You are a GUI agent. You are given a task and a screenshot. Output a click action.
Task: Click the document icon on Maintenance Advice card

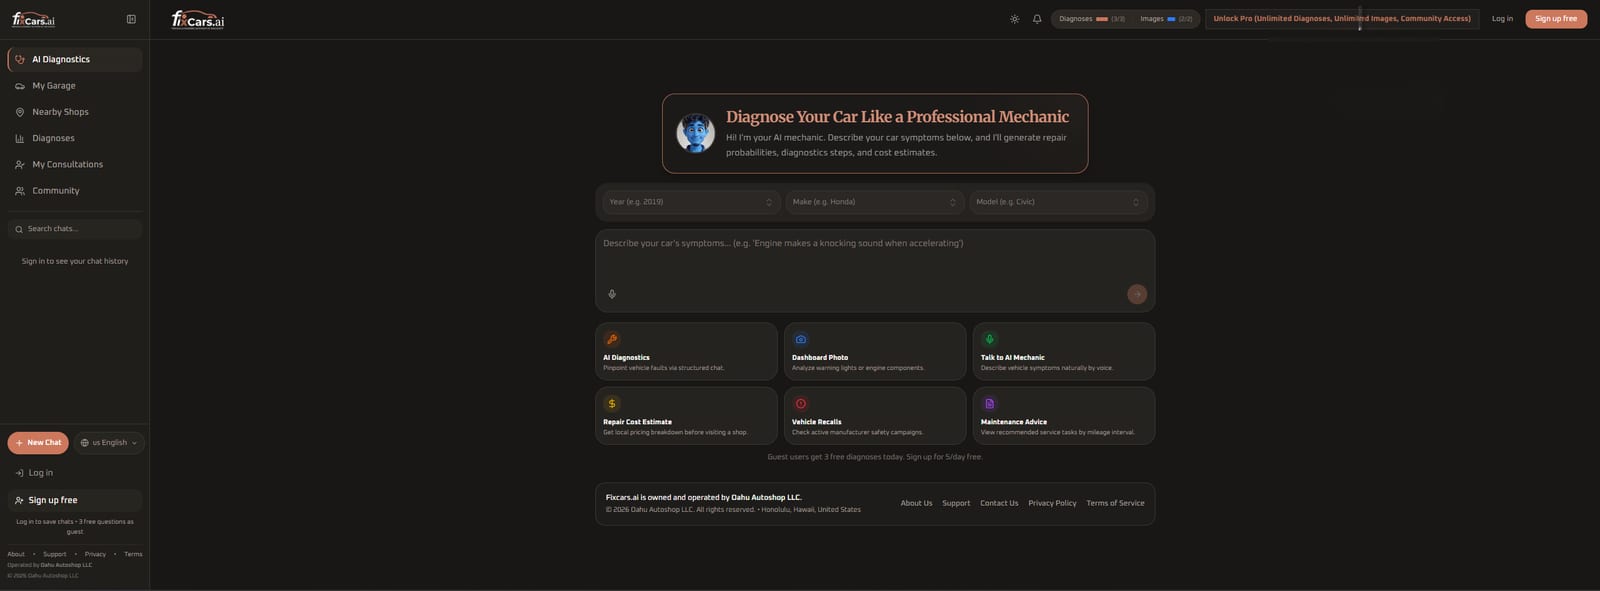coord(990,404)
